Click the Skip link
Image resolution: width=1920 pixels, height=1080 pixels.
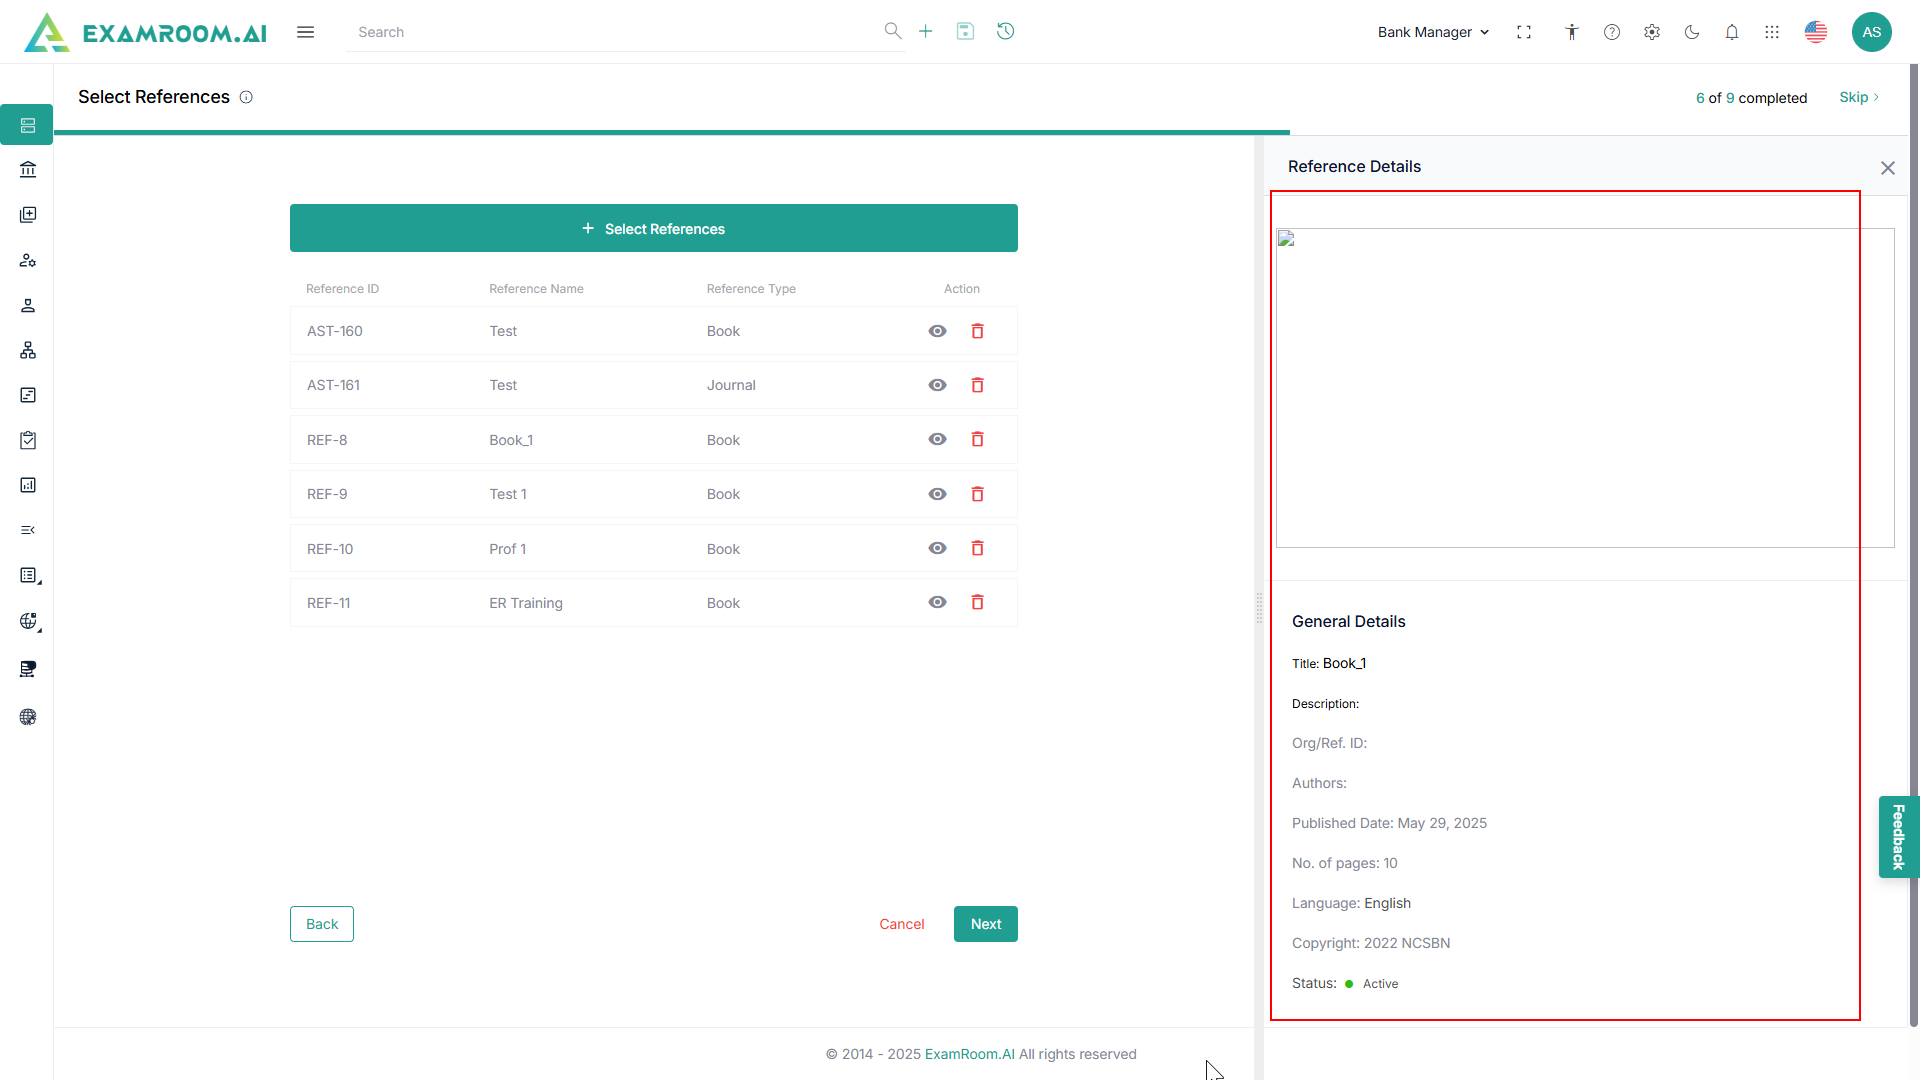click(x=1858, y=97)
